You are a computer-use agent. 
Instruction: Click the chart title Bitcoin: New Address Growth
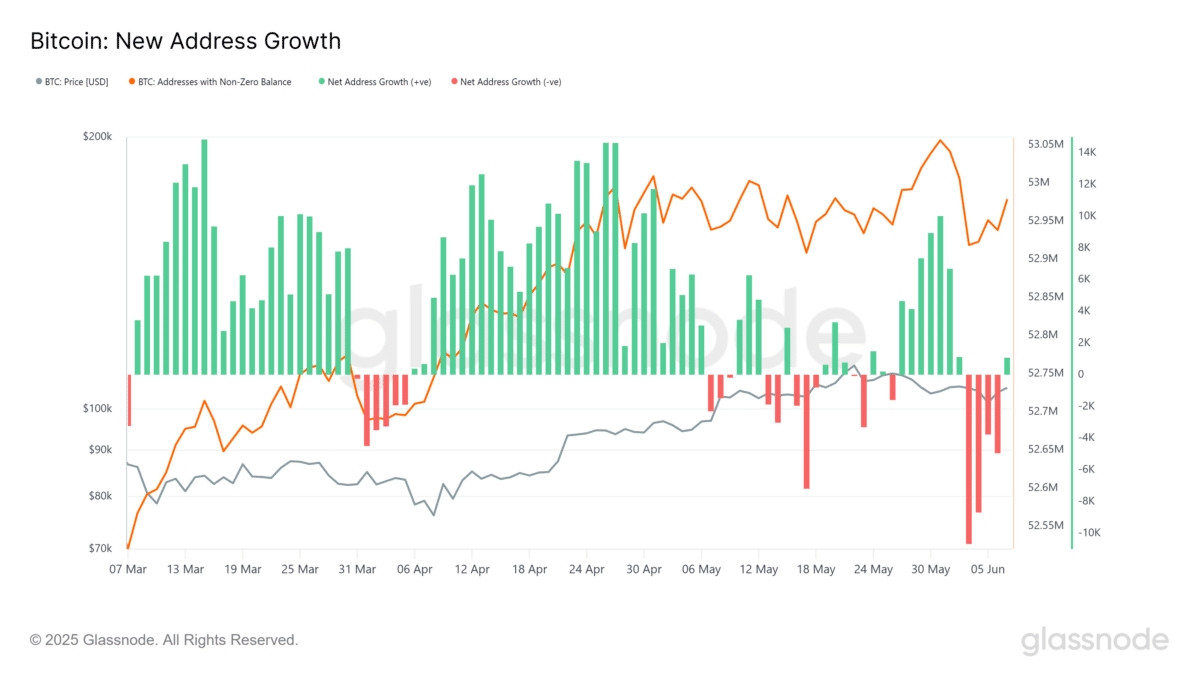(x=186, y=41)
